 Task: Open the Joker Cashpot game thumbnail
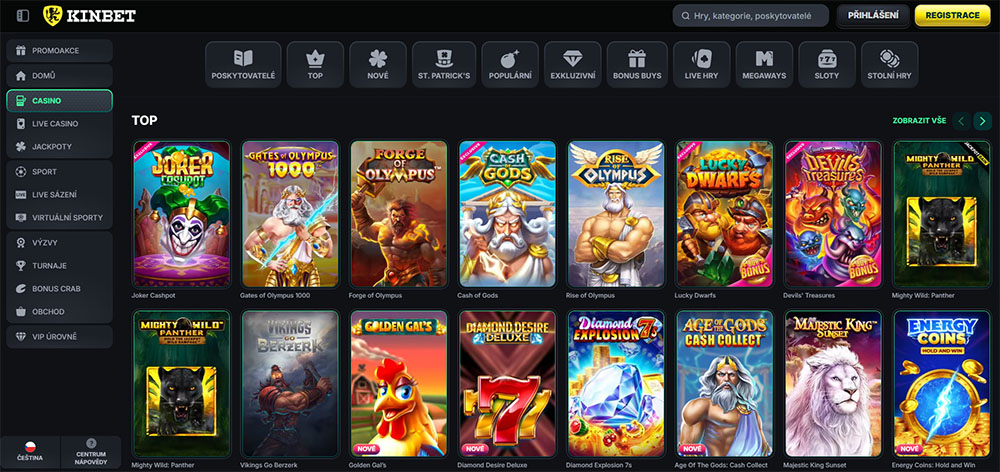click(181, 214)
